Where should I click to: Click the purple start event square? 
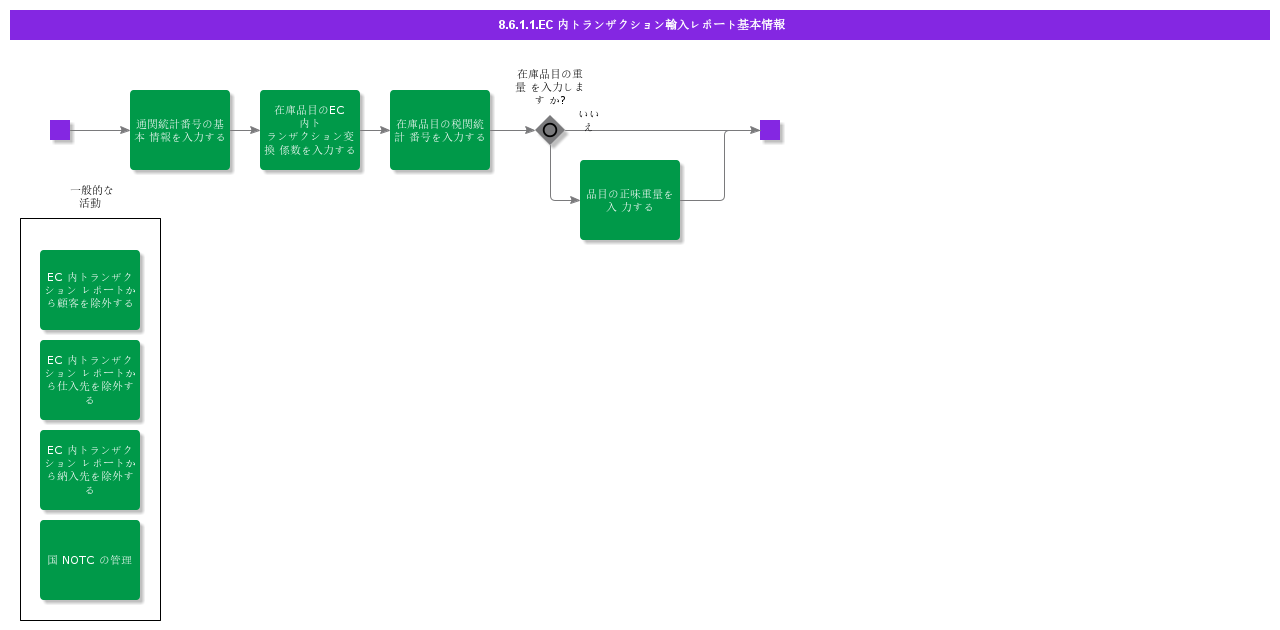coord(60,130)
